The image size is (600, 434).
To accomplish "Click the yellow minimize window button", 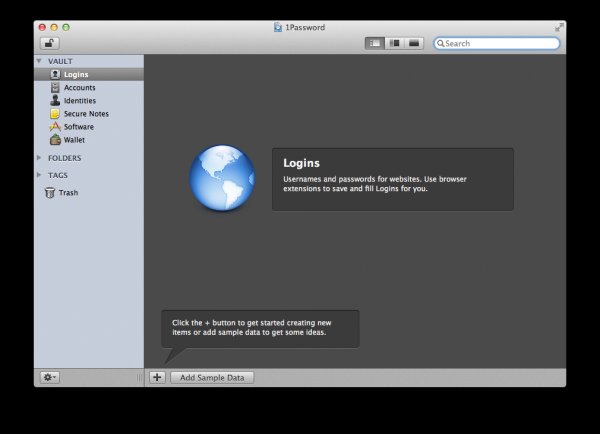I will tap(54, 27).
